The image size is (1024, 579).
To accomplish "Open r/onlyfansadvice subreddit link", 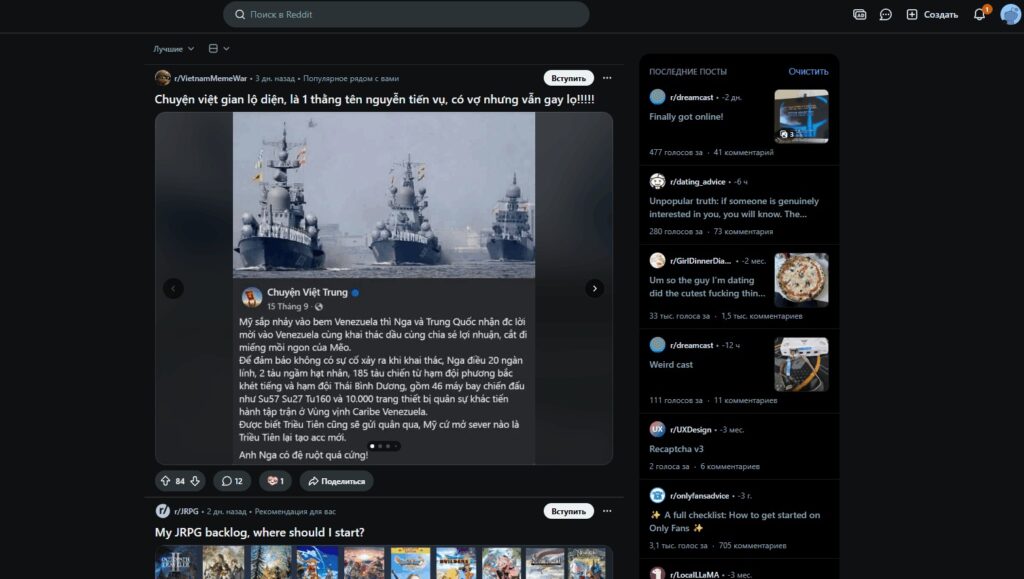I will click(699, 496).
